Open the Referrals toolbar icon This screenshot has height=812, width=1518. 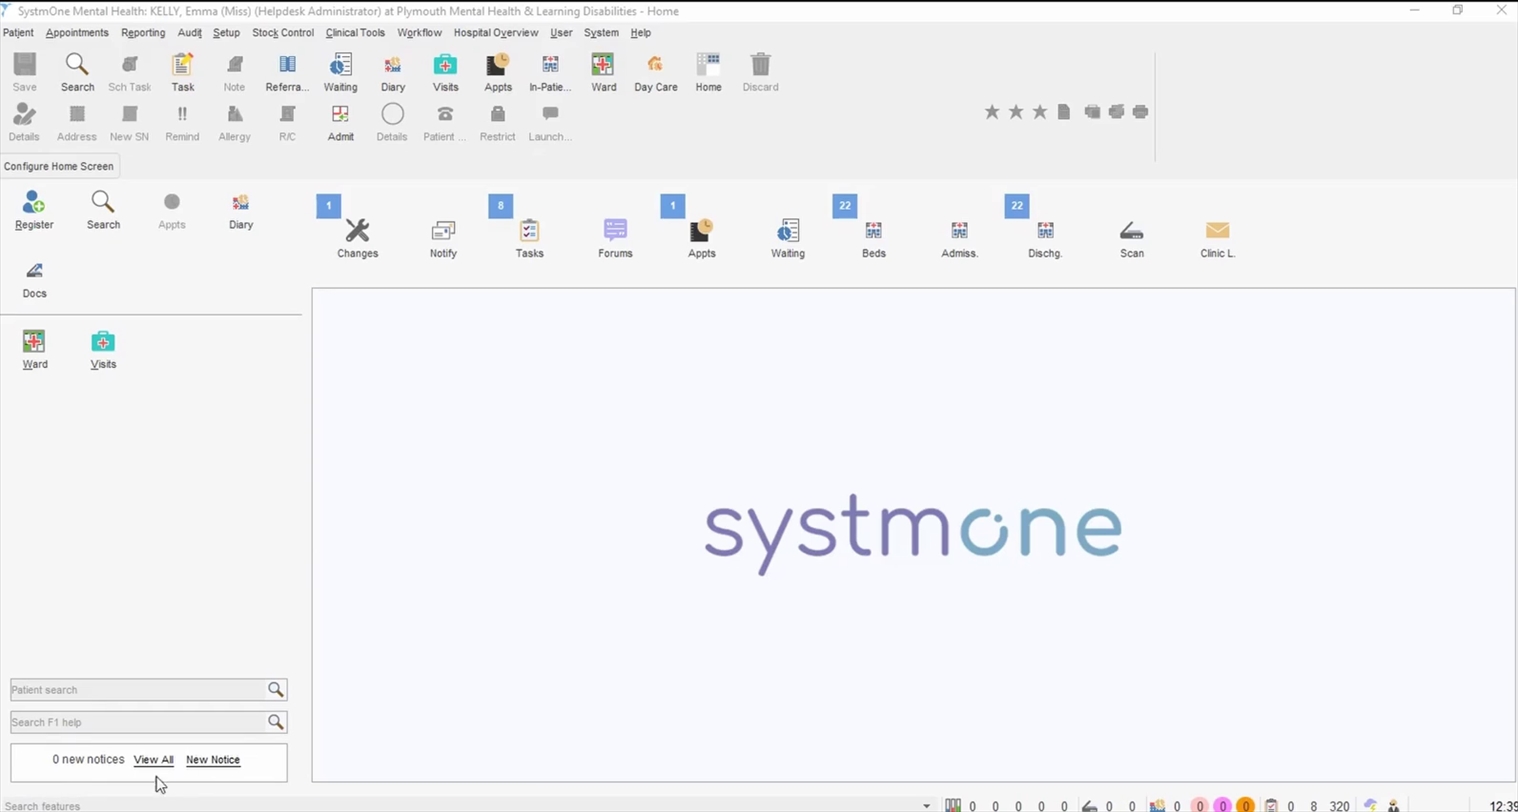287,72
